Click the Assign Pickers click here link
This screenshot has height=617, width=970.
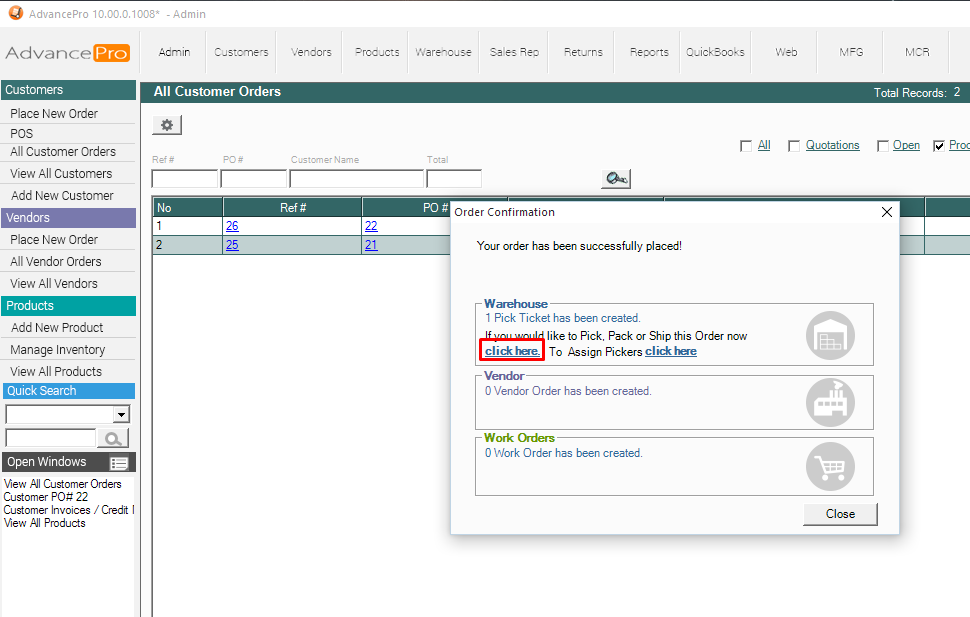point(671,351)
